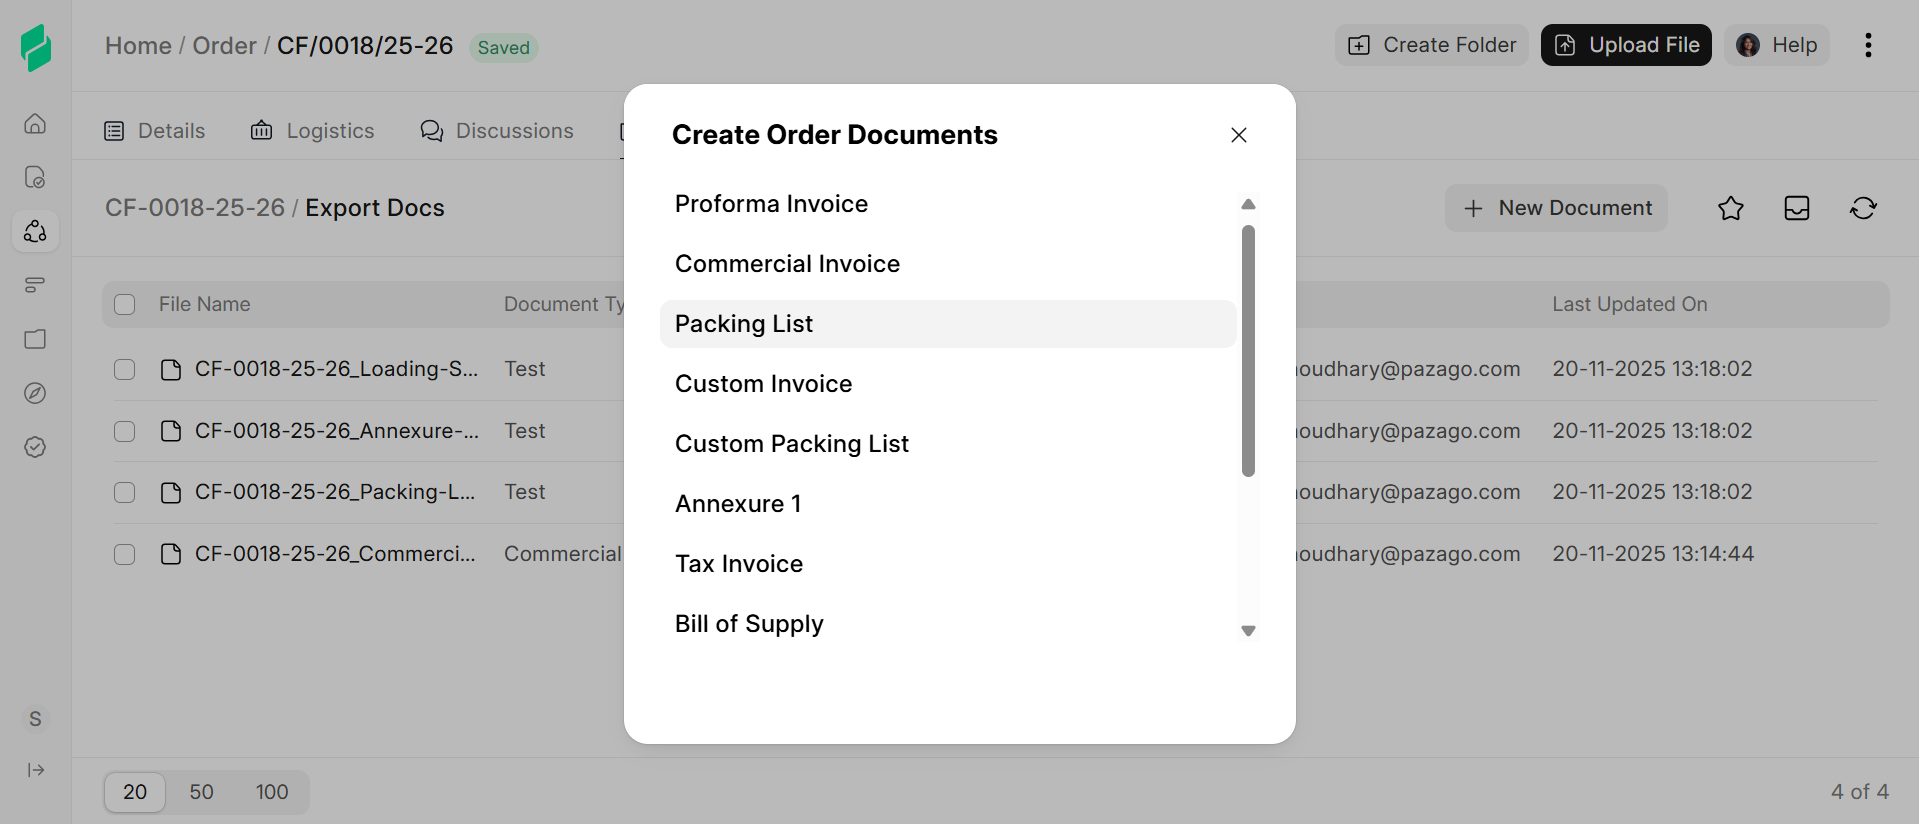
Task: Open file CF-0018-25-26_Commerci...
Action: (335, 554)
